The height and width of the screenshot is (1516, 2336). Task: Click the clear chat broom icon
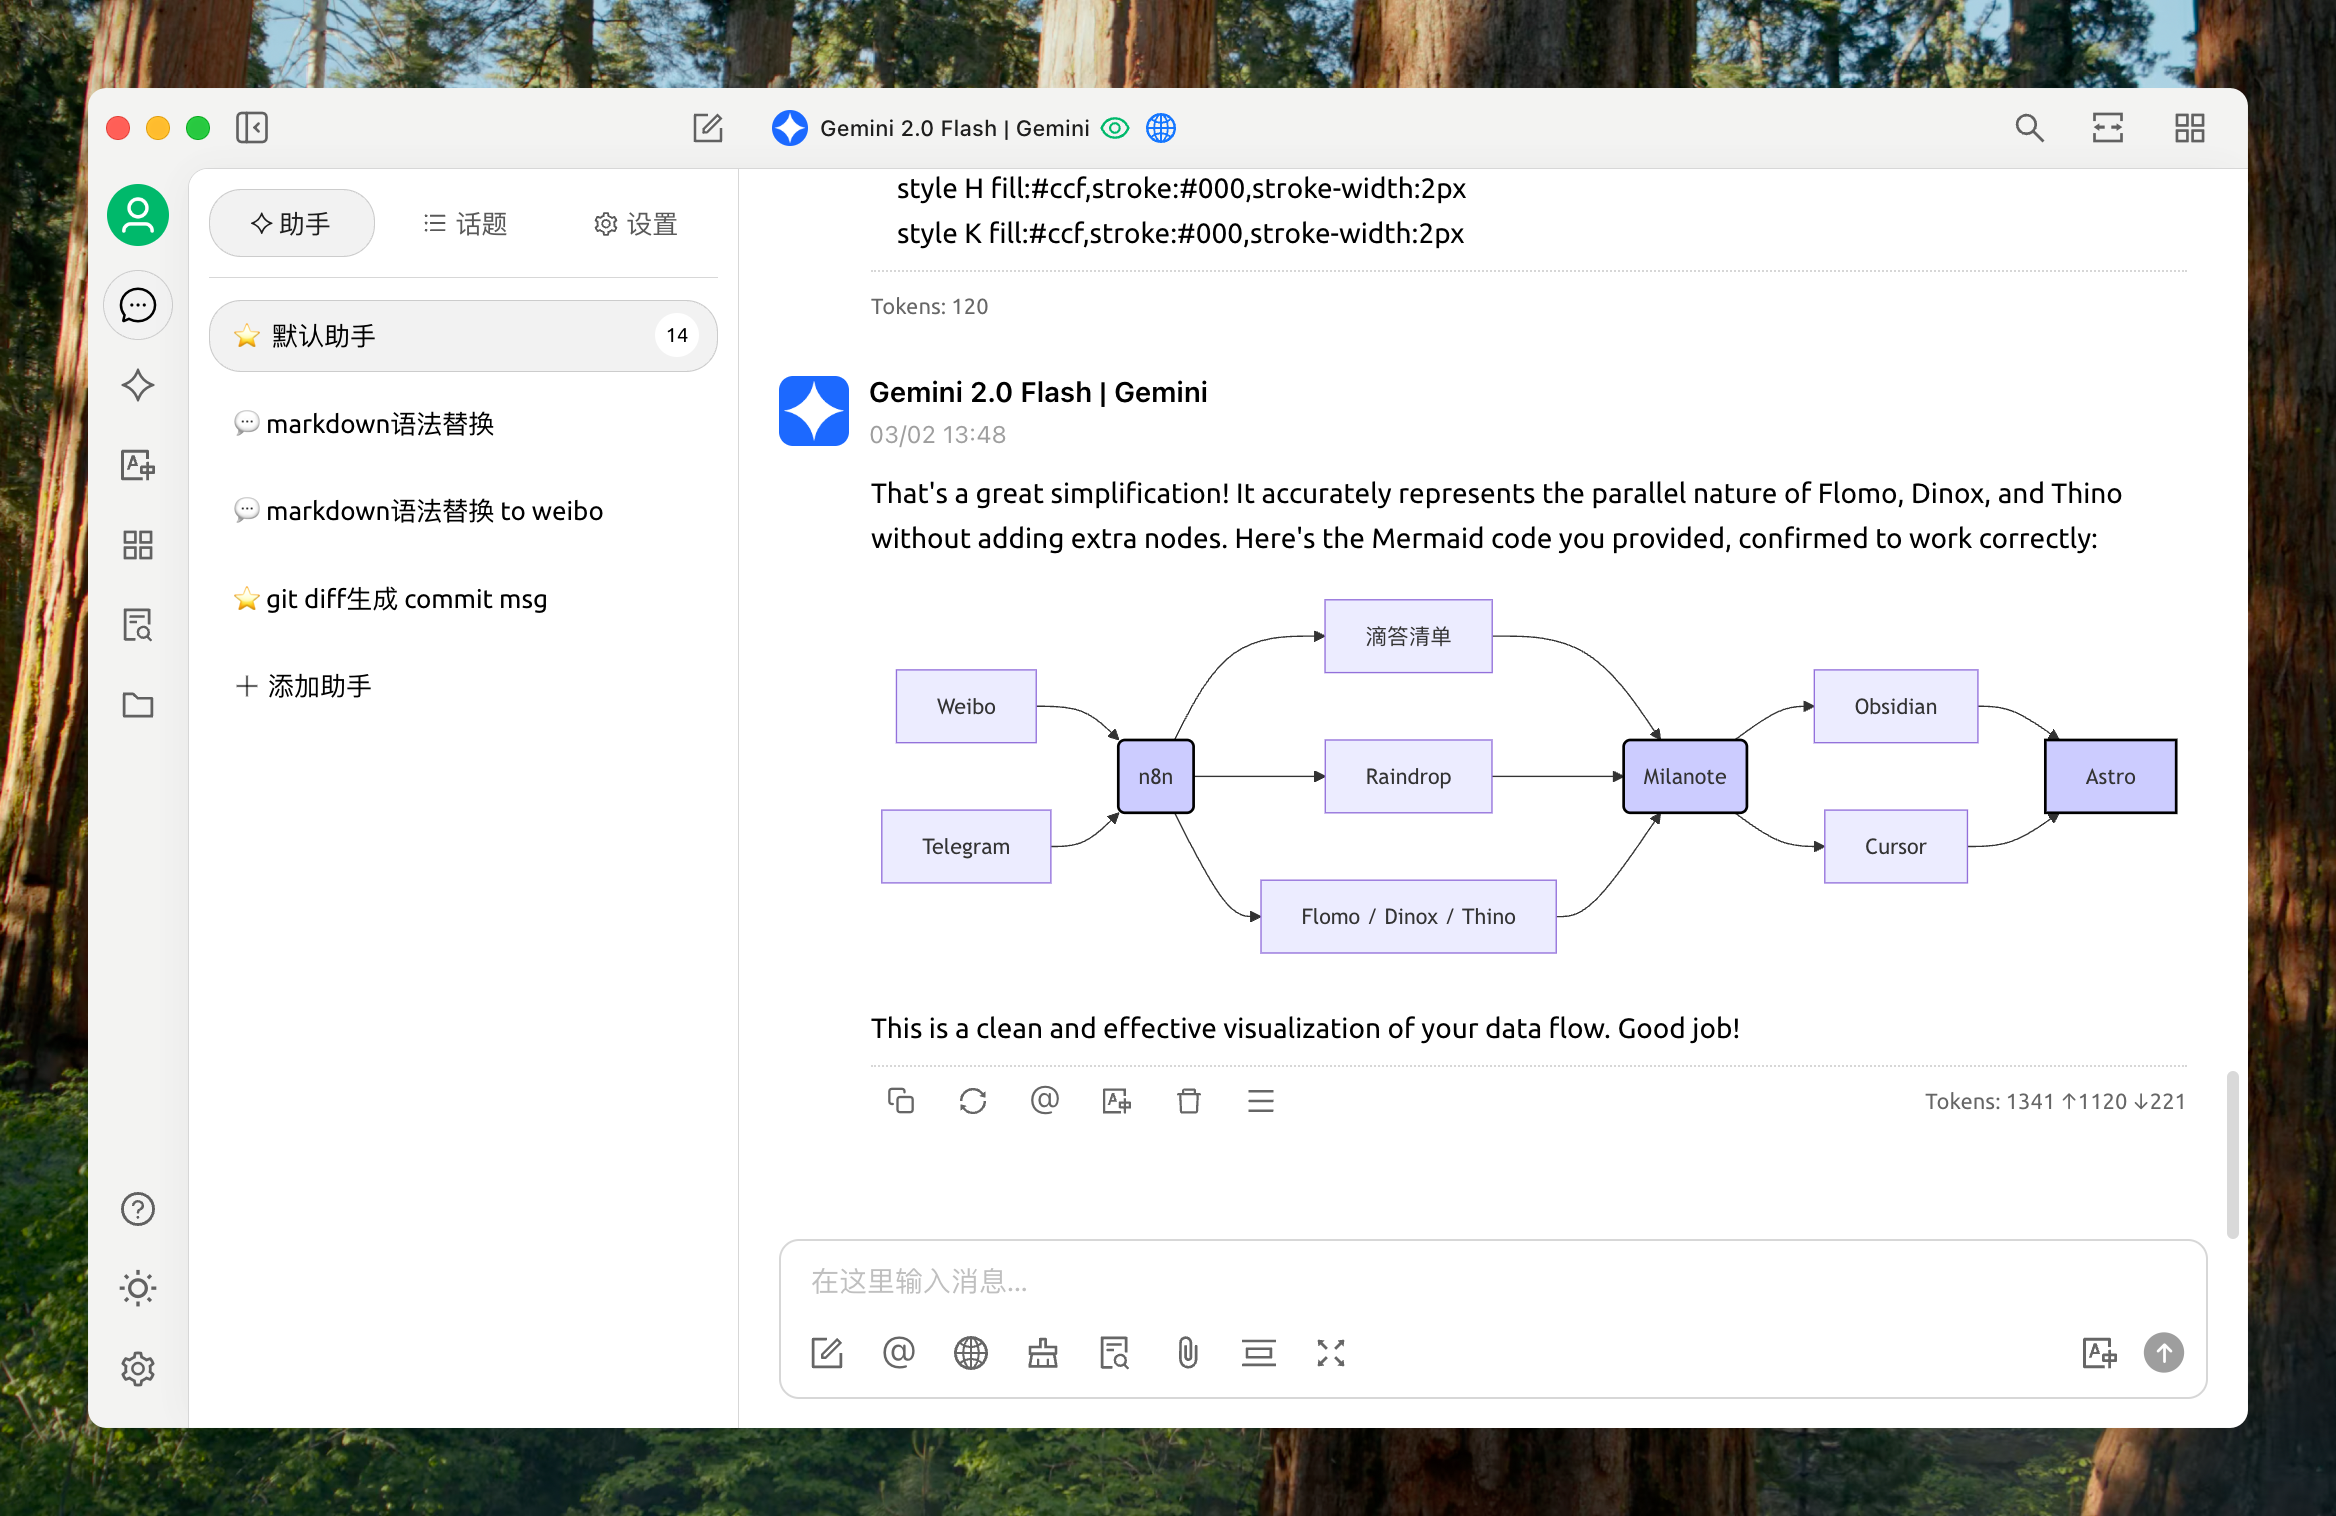click(x=1043, y=1353)
